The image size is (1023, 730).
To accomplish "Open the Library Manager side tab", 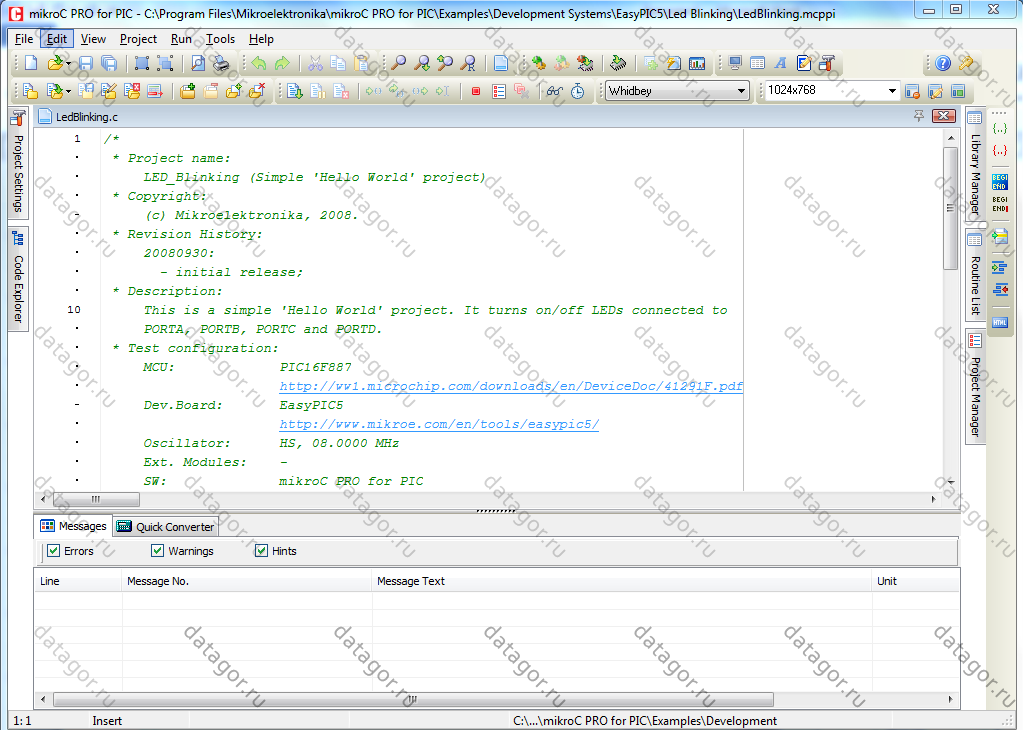I will pyautogui.click(x=975, y=164).
